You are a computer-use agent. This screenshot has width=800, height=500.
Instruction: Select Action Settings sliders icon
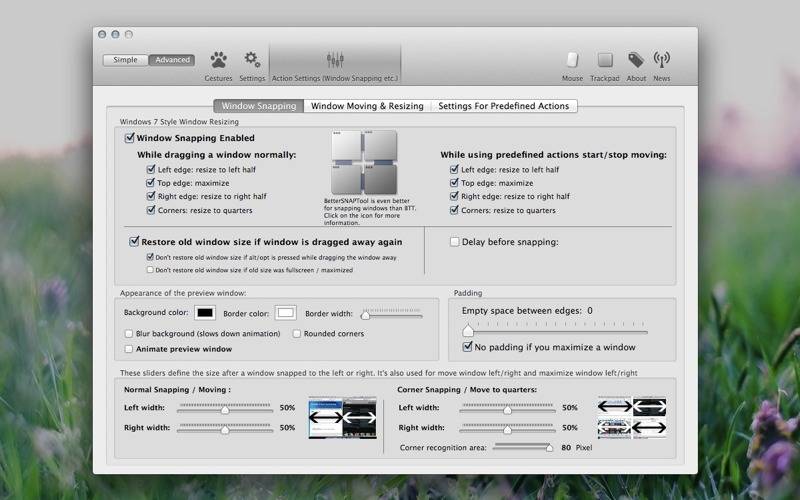point(335,60)
